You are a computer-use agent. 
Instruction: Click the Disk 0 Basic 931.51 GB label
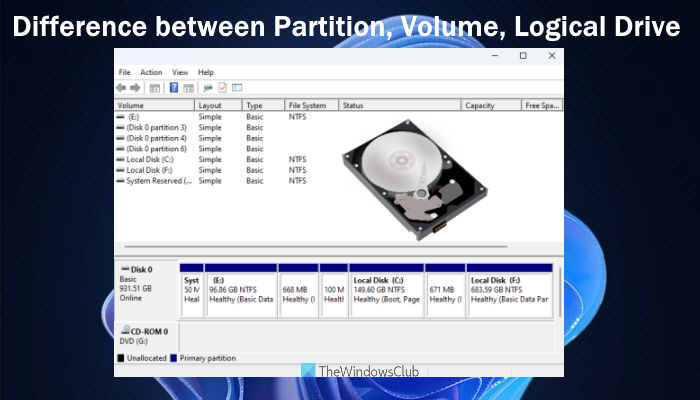146,290
